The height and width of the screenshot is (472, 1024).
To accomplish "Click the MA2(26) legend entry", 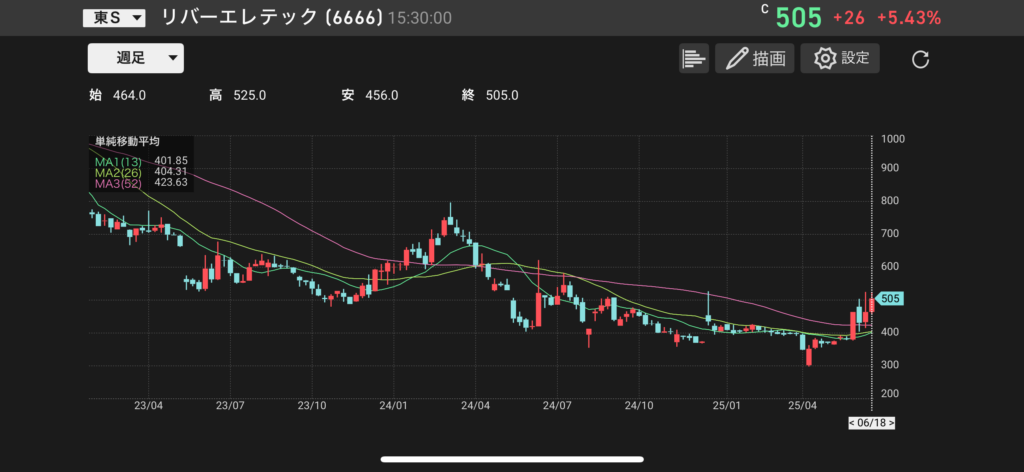I will (x=142, y=172).
